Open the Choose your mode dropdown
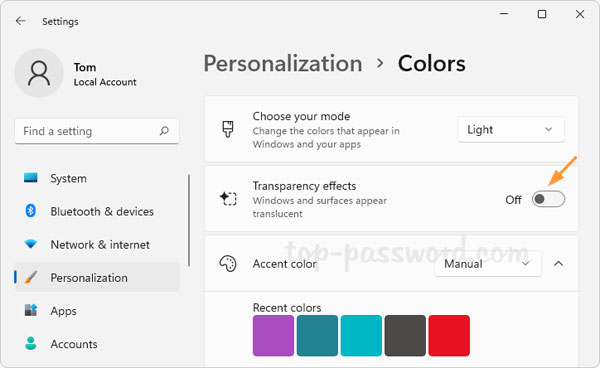 511,130
